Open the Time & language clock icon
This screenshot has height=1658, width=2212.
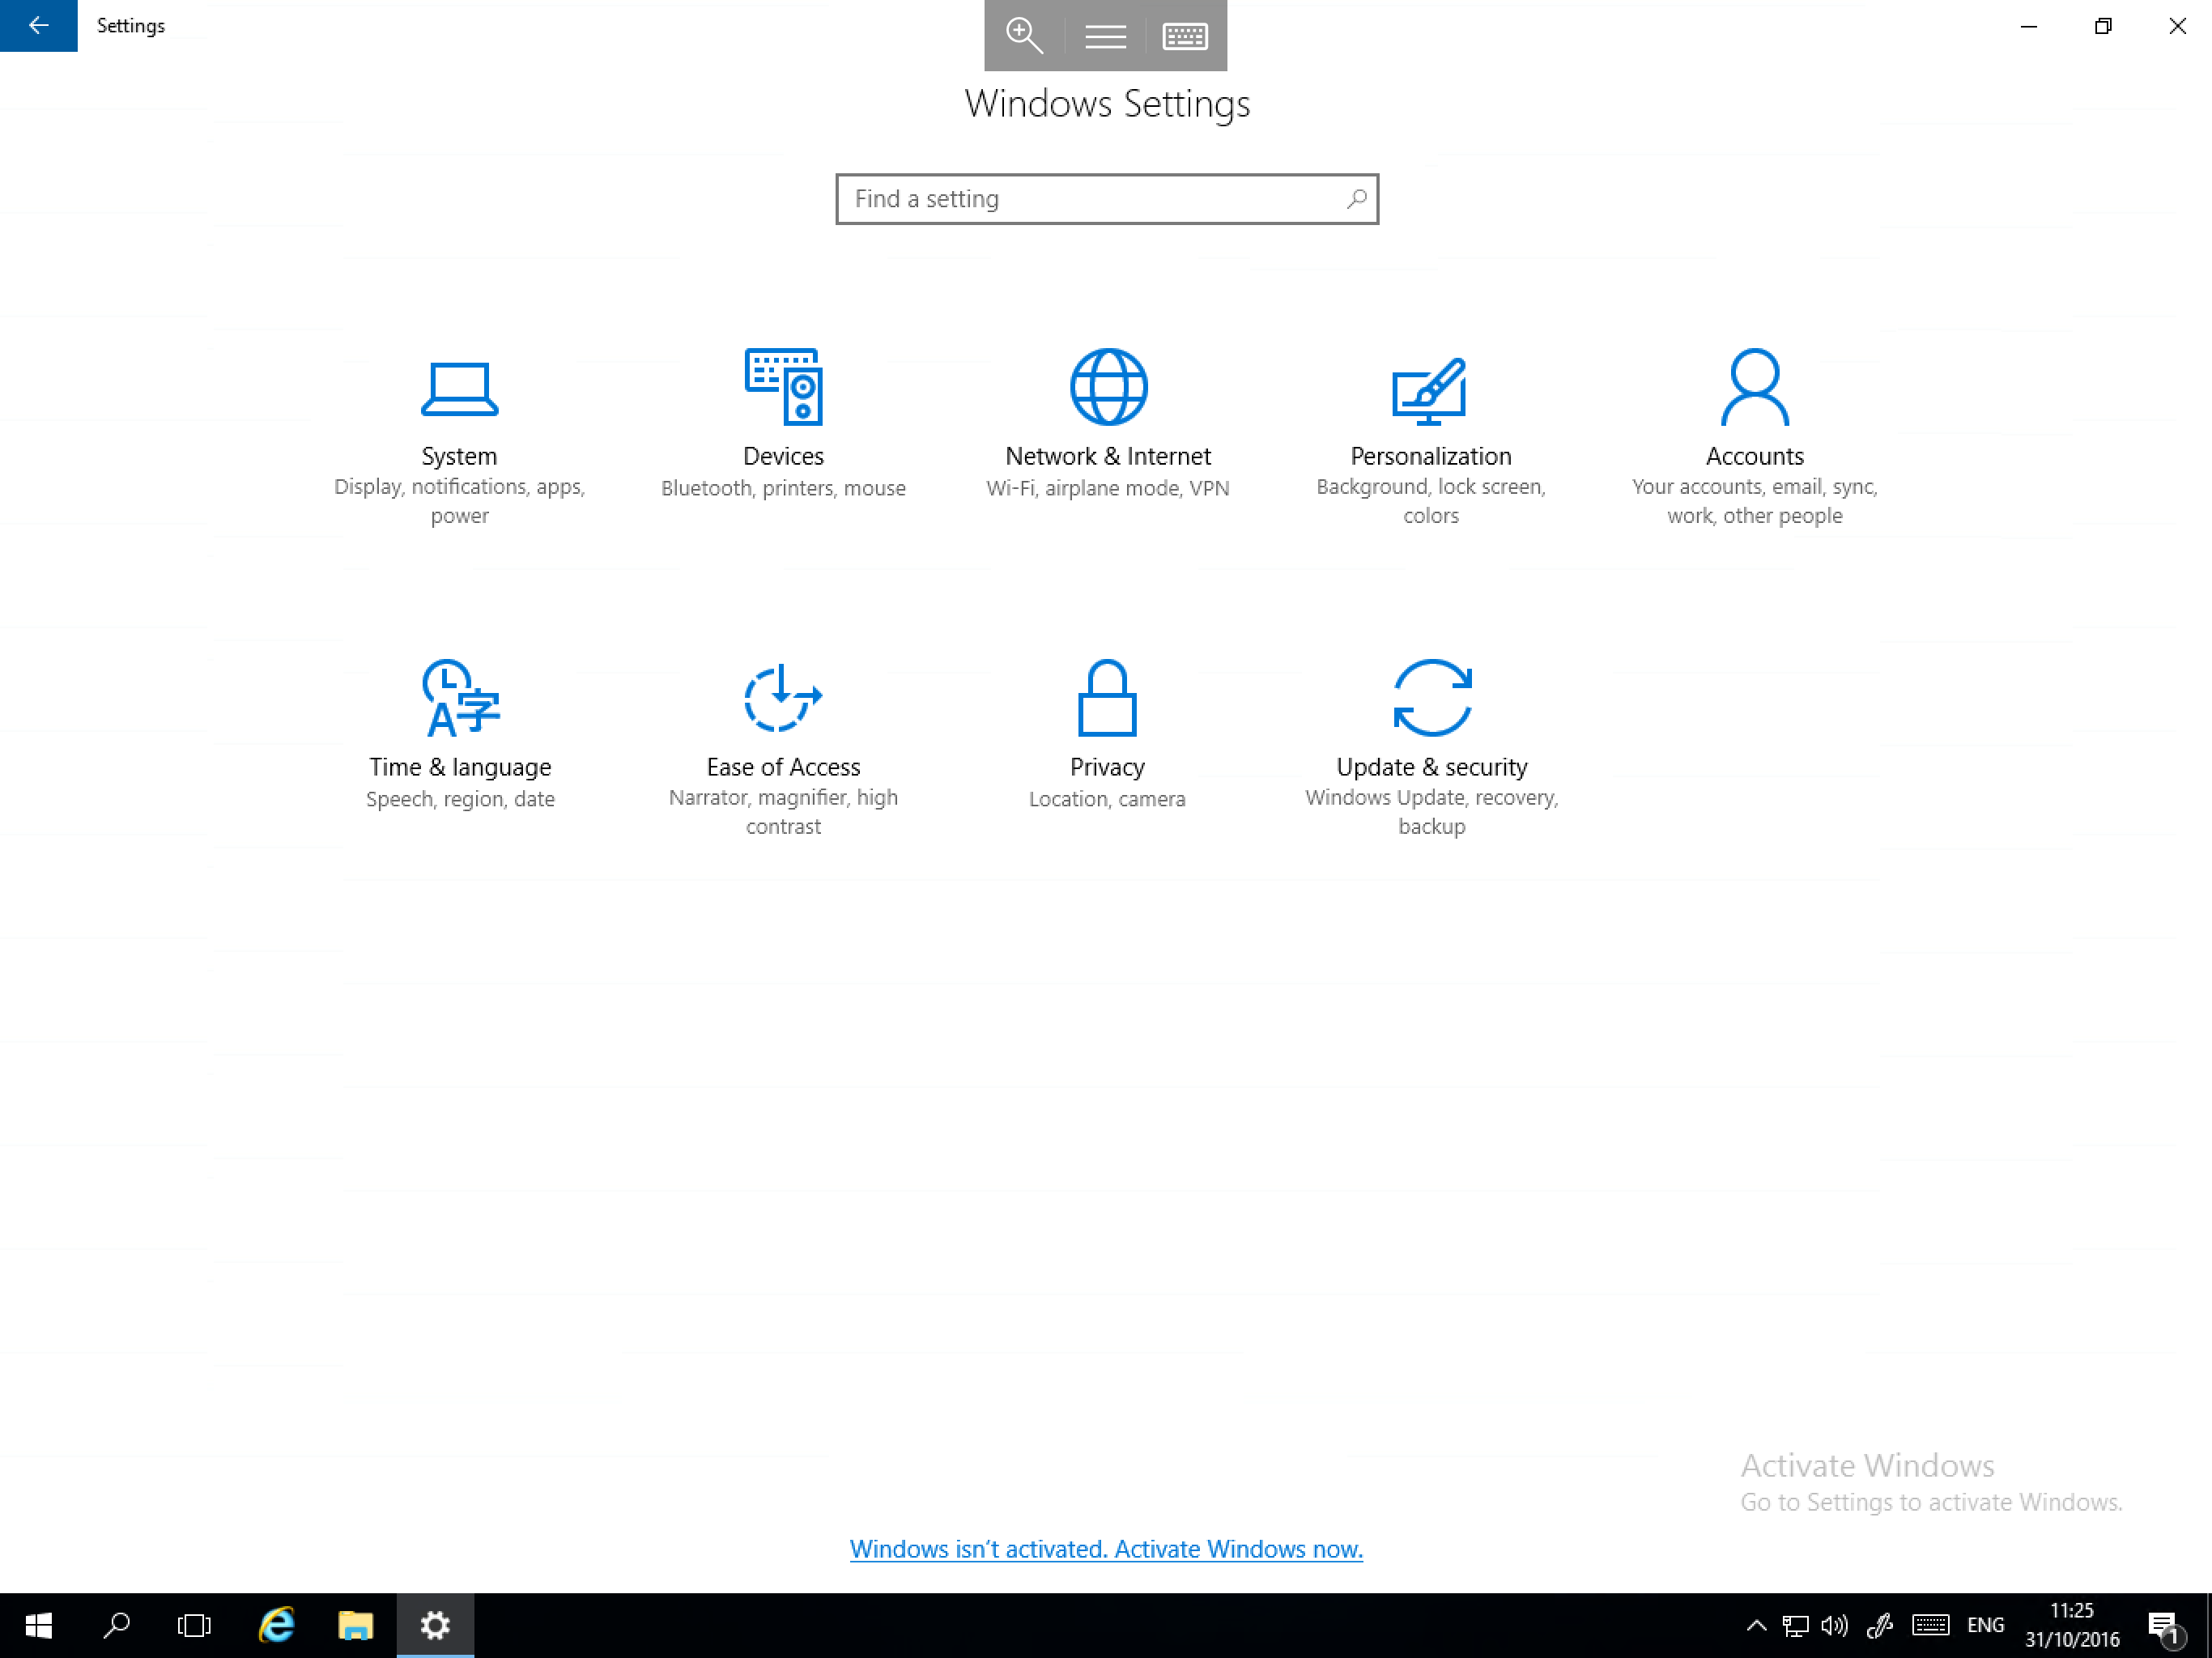(460, 697)
